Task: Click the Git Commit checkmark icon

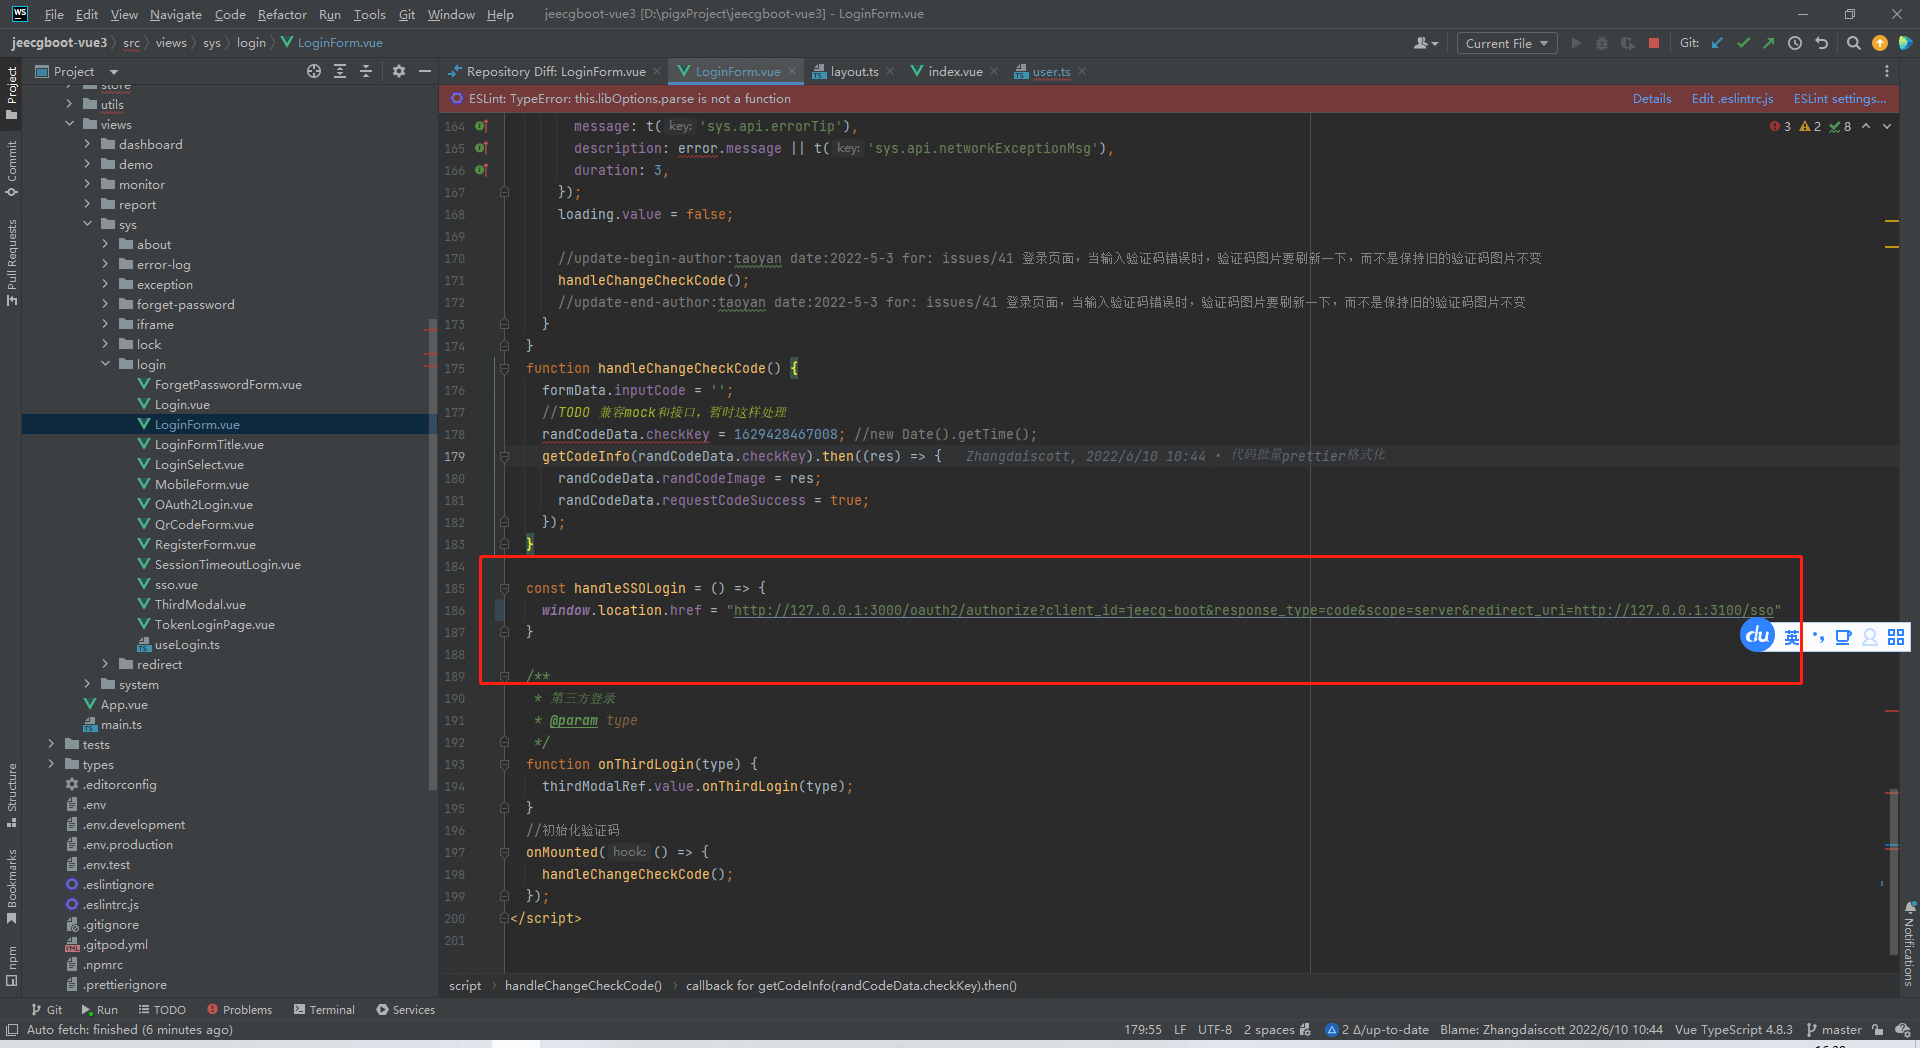Action: (x=1743, y=43)
